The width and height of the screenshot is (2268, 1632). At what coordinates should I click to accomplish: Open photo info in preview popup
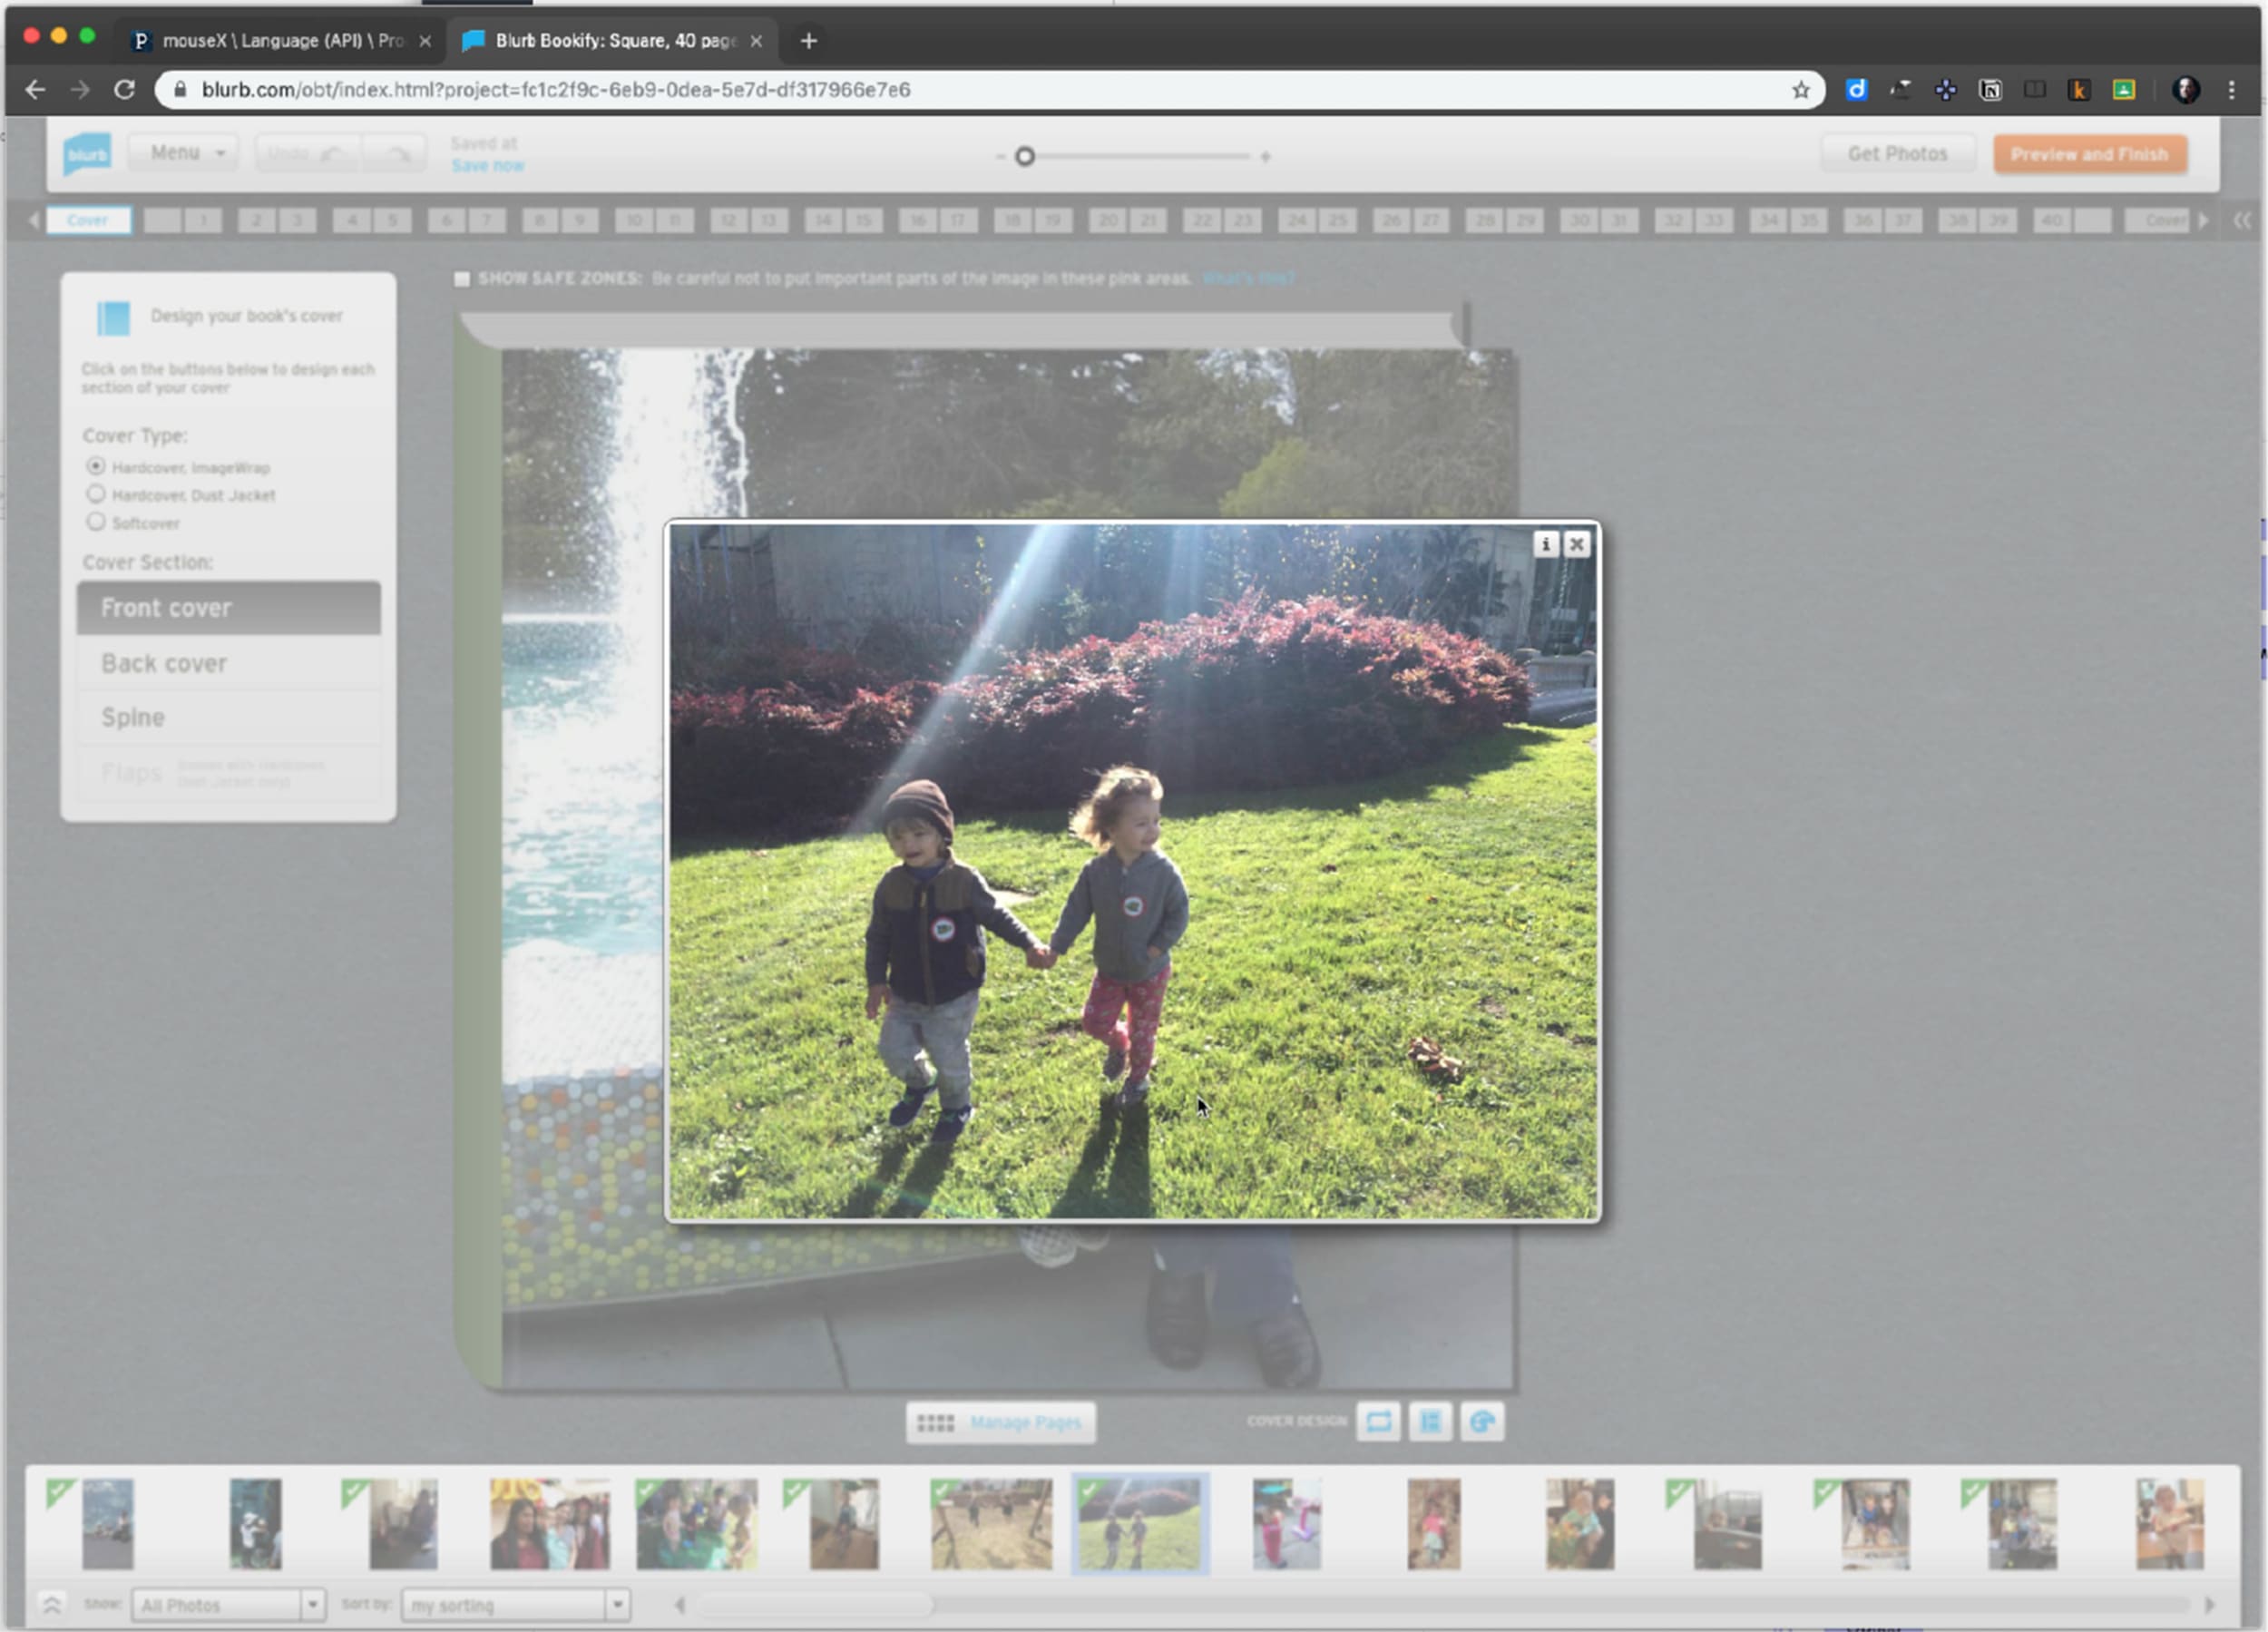pos(1545,544)
